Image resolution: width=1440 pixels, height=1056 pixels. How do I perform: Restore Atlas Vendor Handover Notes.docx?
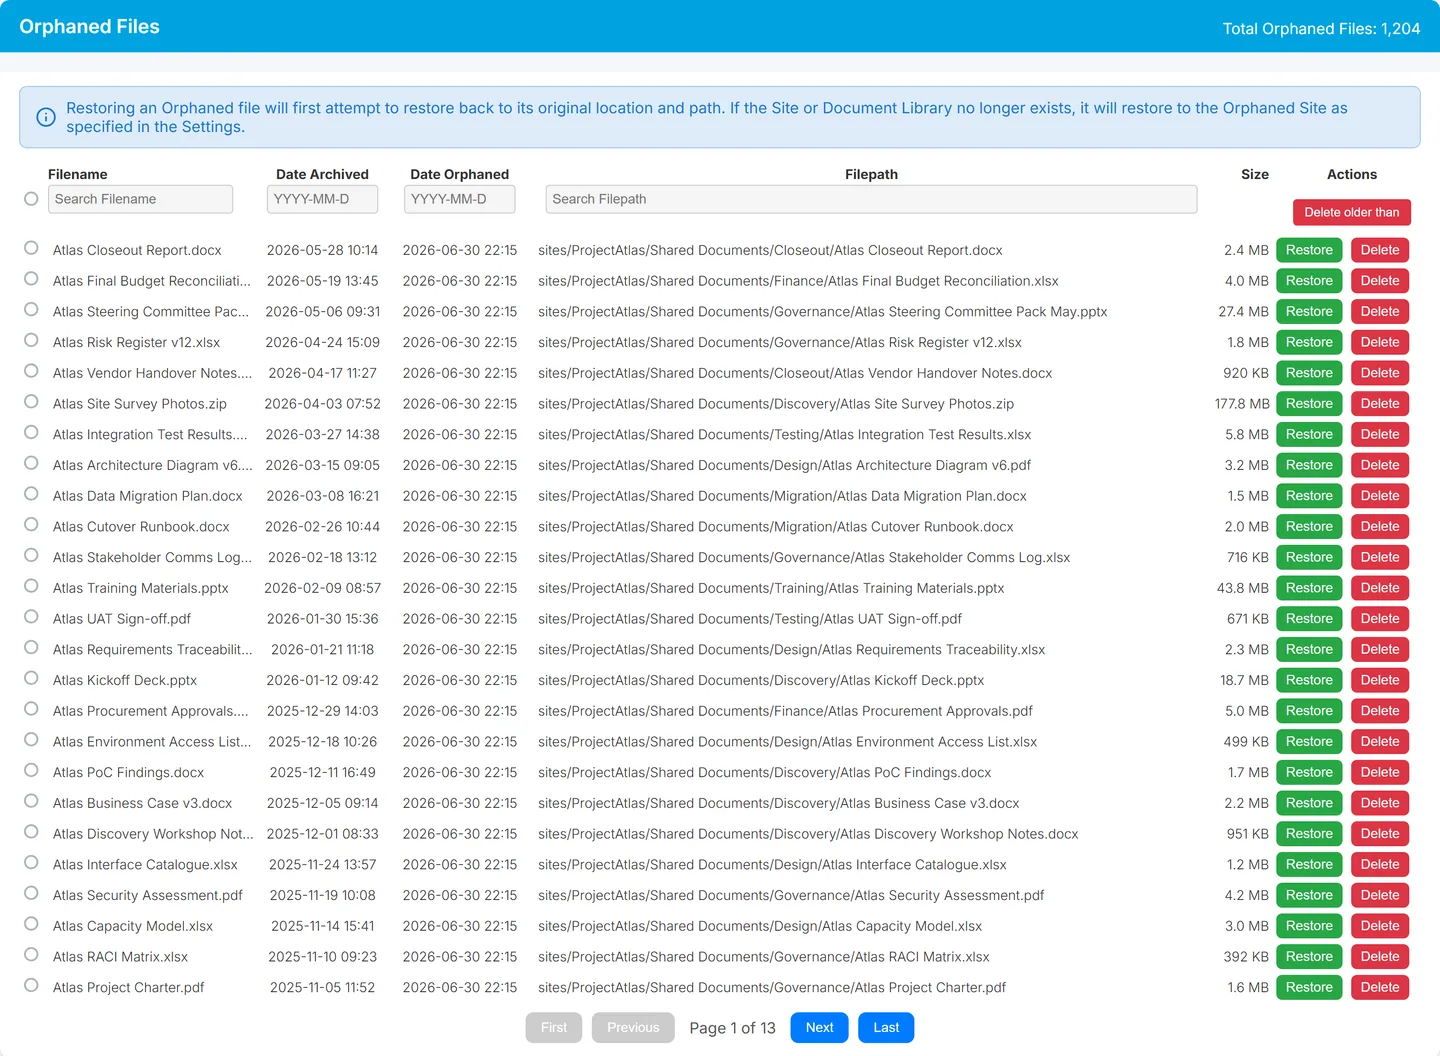coord(1309,373)
